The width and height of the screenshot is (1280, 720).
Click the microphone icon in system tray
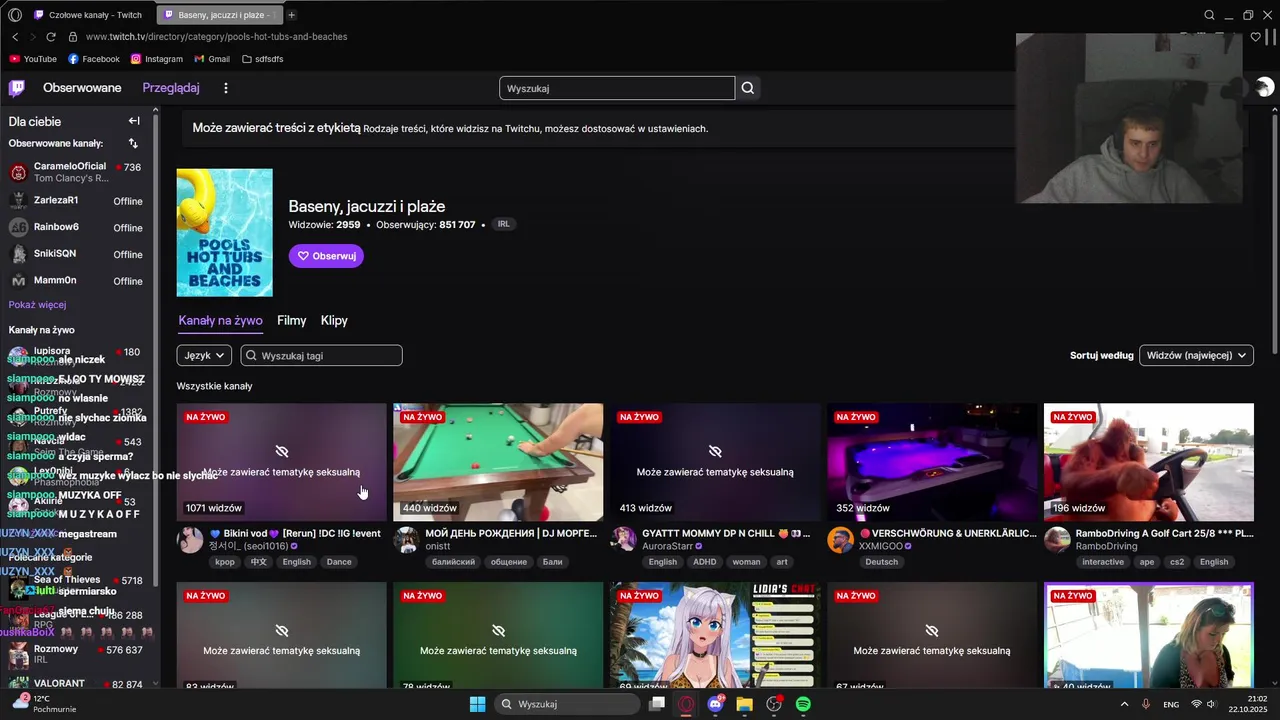coord(1146,704)
